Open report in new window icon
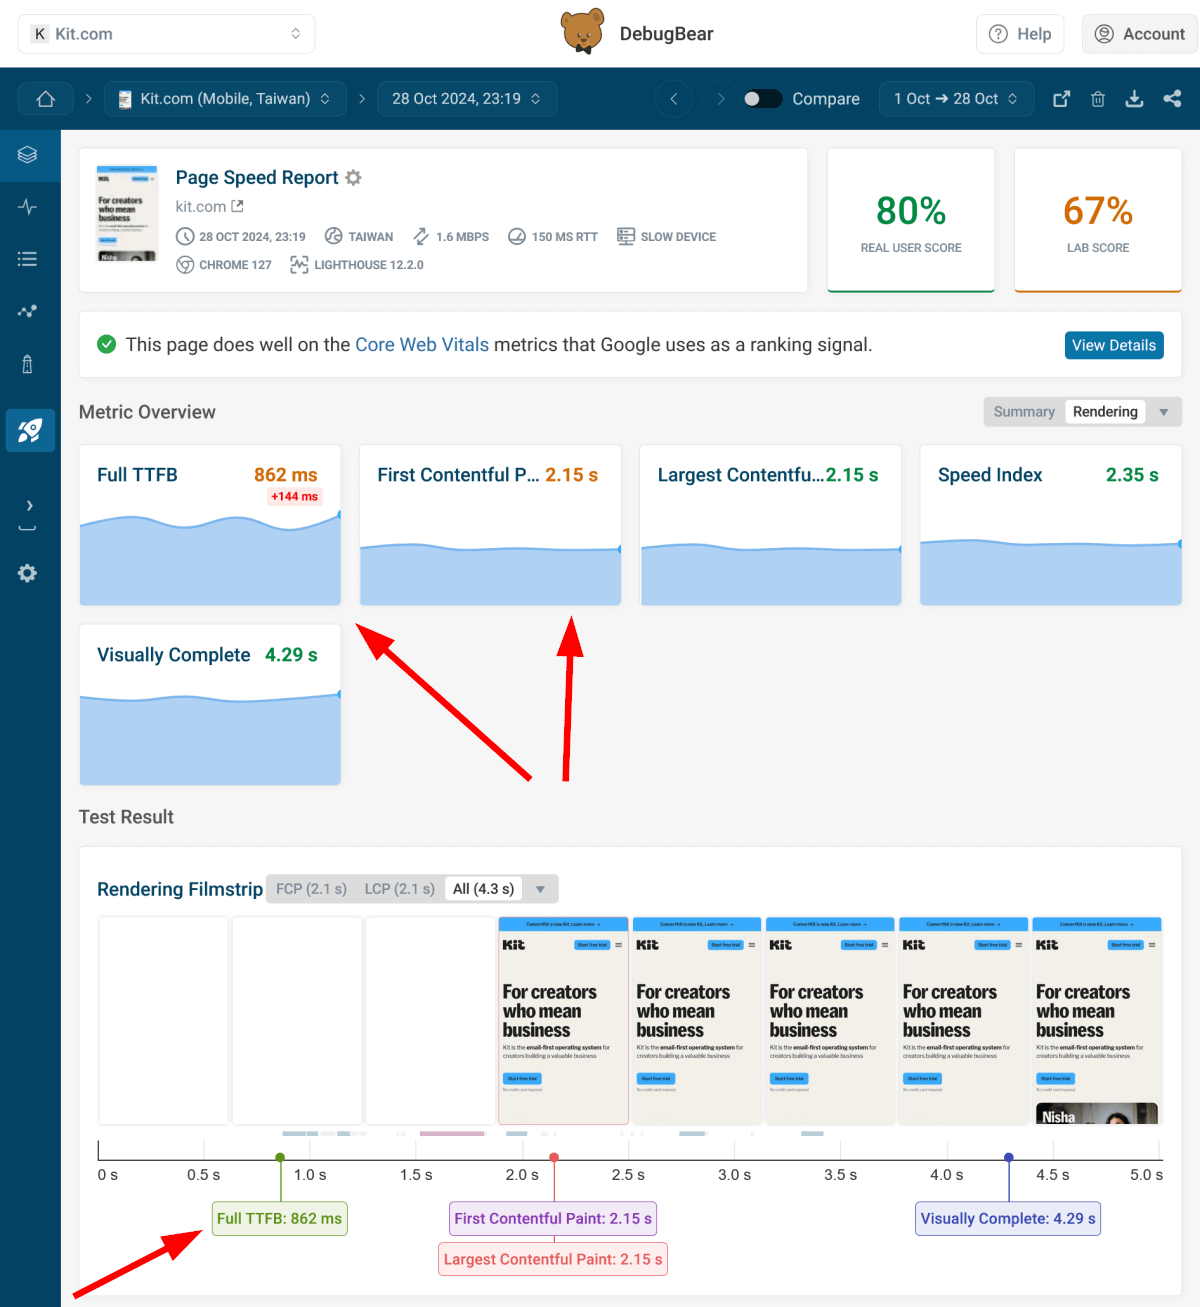1200x1307 pixels. click(x=1062, y=99)
